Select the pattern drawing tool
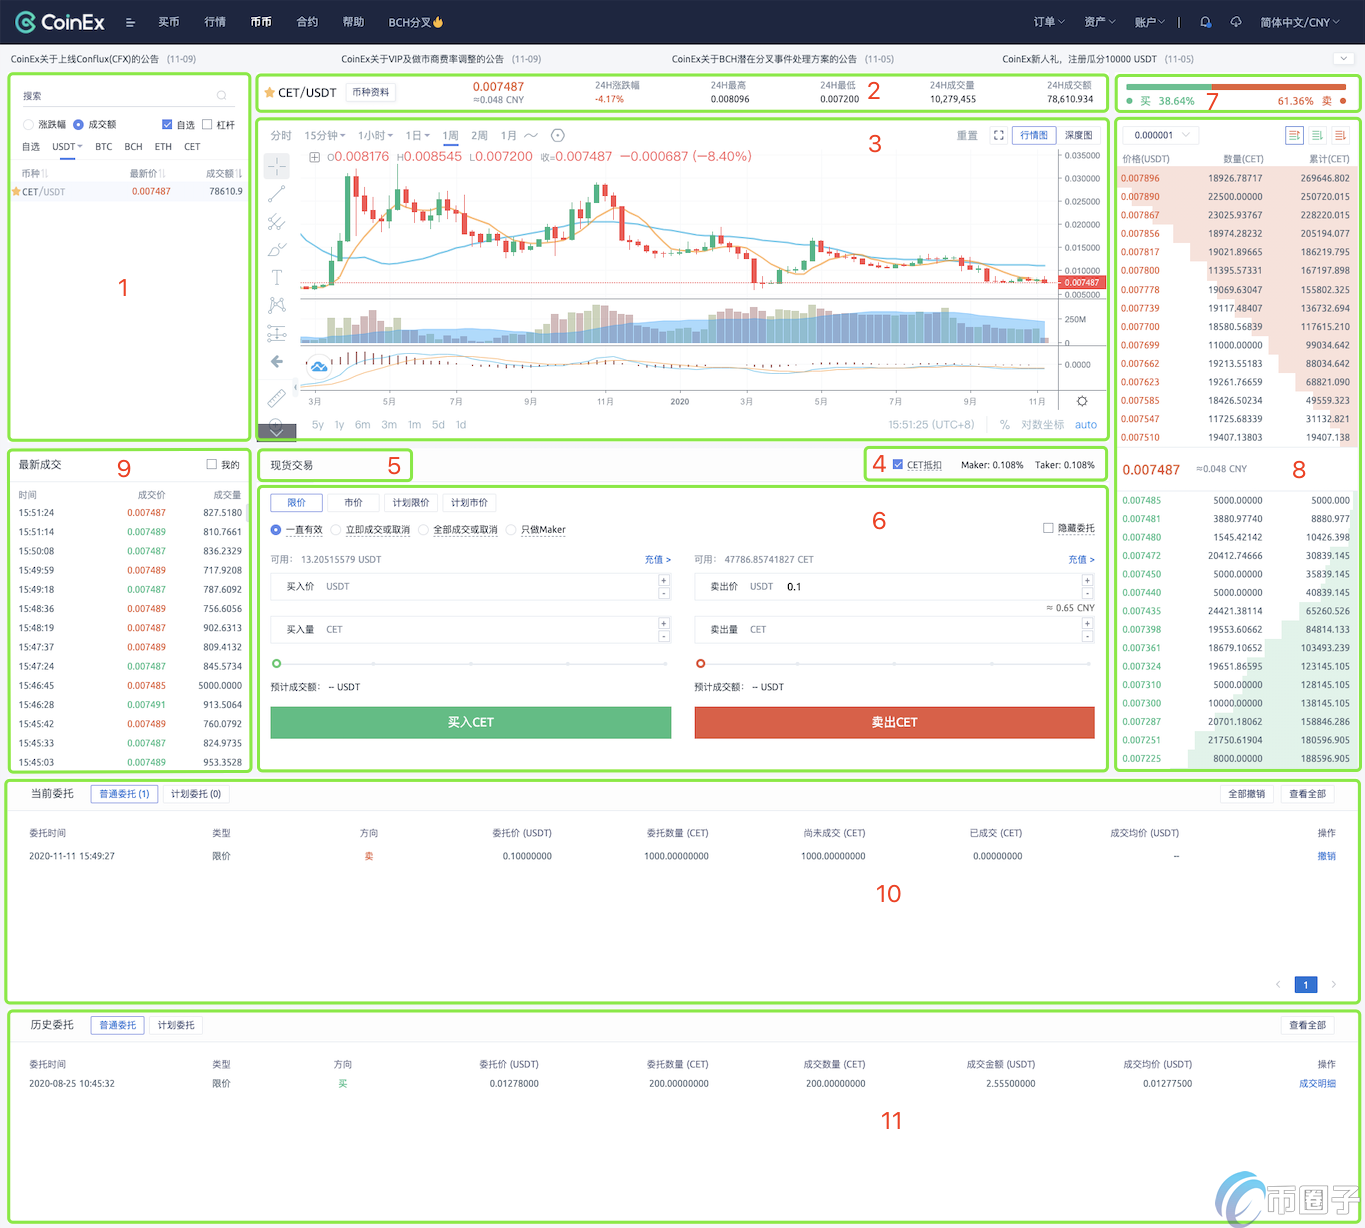The width and height of the screenshot is (1365, 1228). [277, 305]
